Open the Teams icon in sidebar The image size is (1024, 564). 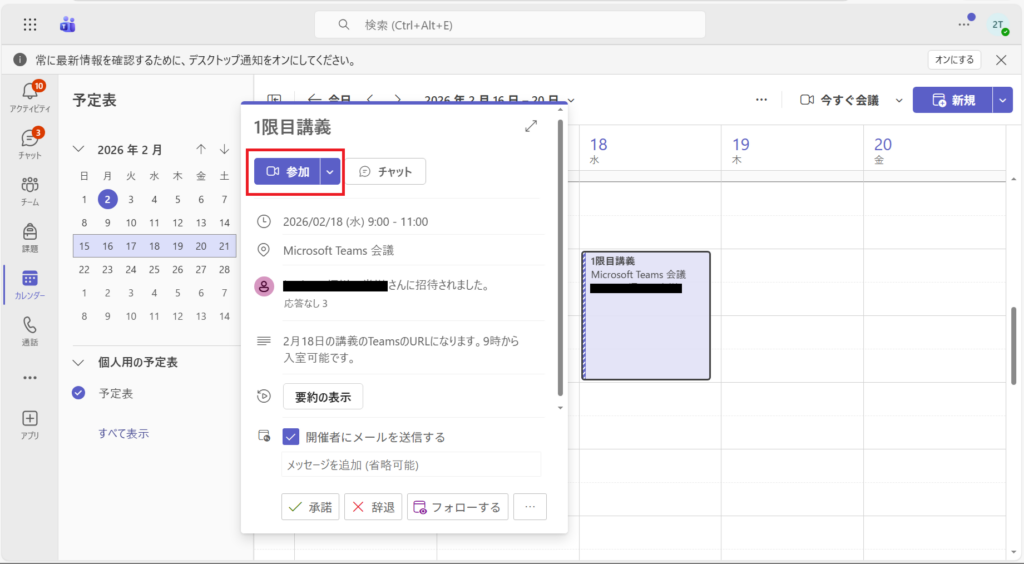pos(29,189)
